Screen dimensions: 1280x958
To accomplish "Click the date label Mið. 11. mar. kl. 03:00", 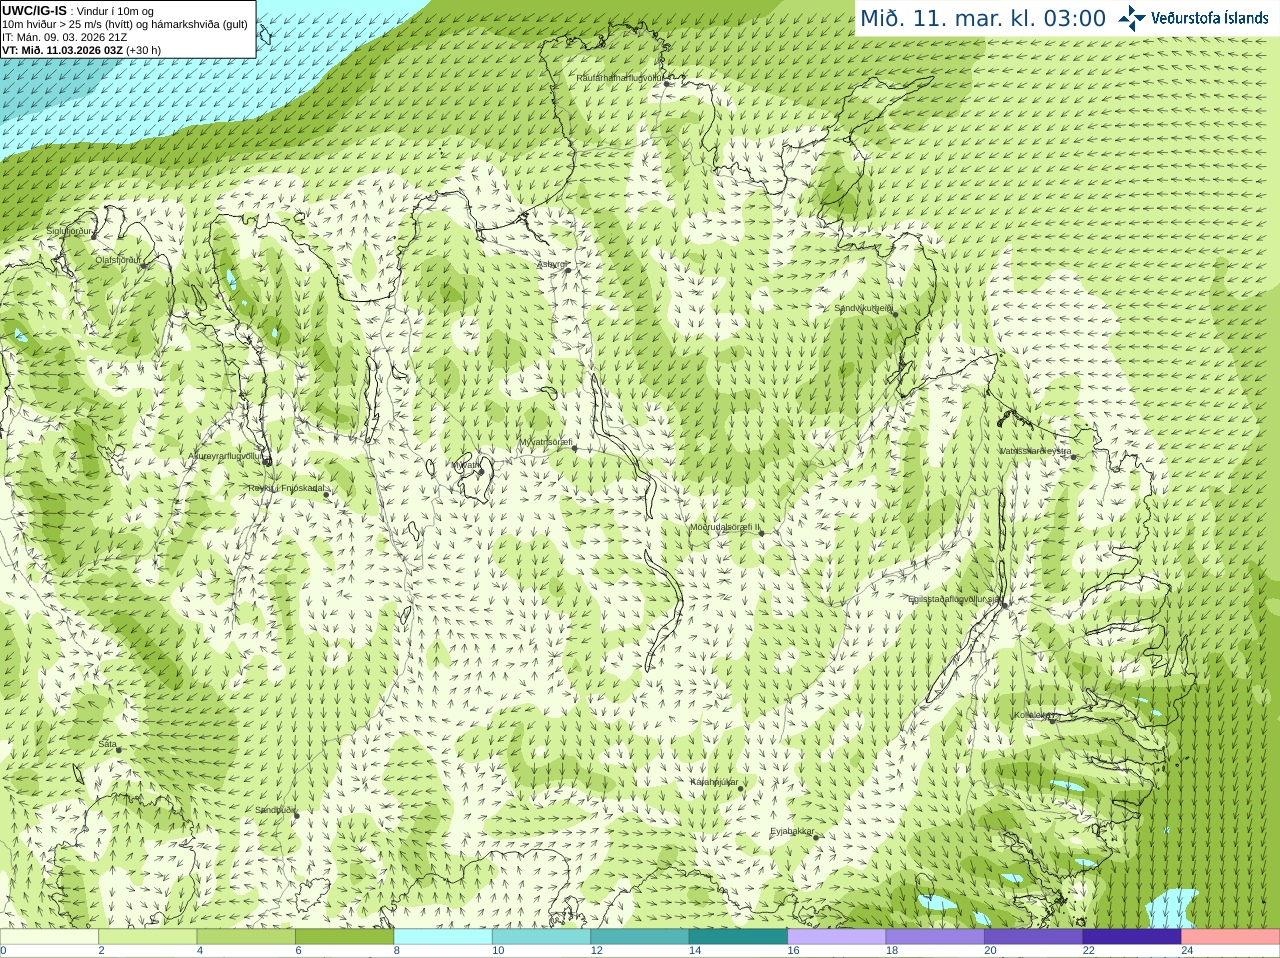I will [983, 18].
